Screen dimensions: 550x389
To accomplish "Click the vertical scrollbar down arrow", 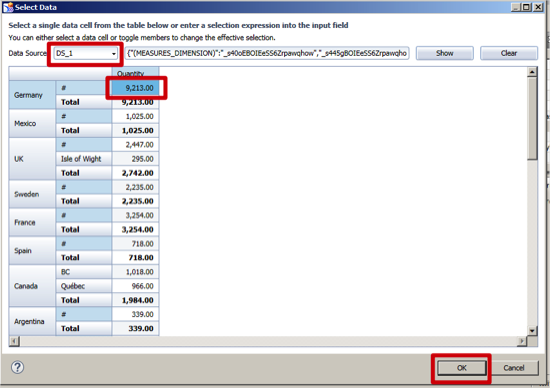I will click(x=532, y=331).
